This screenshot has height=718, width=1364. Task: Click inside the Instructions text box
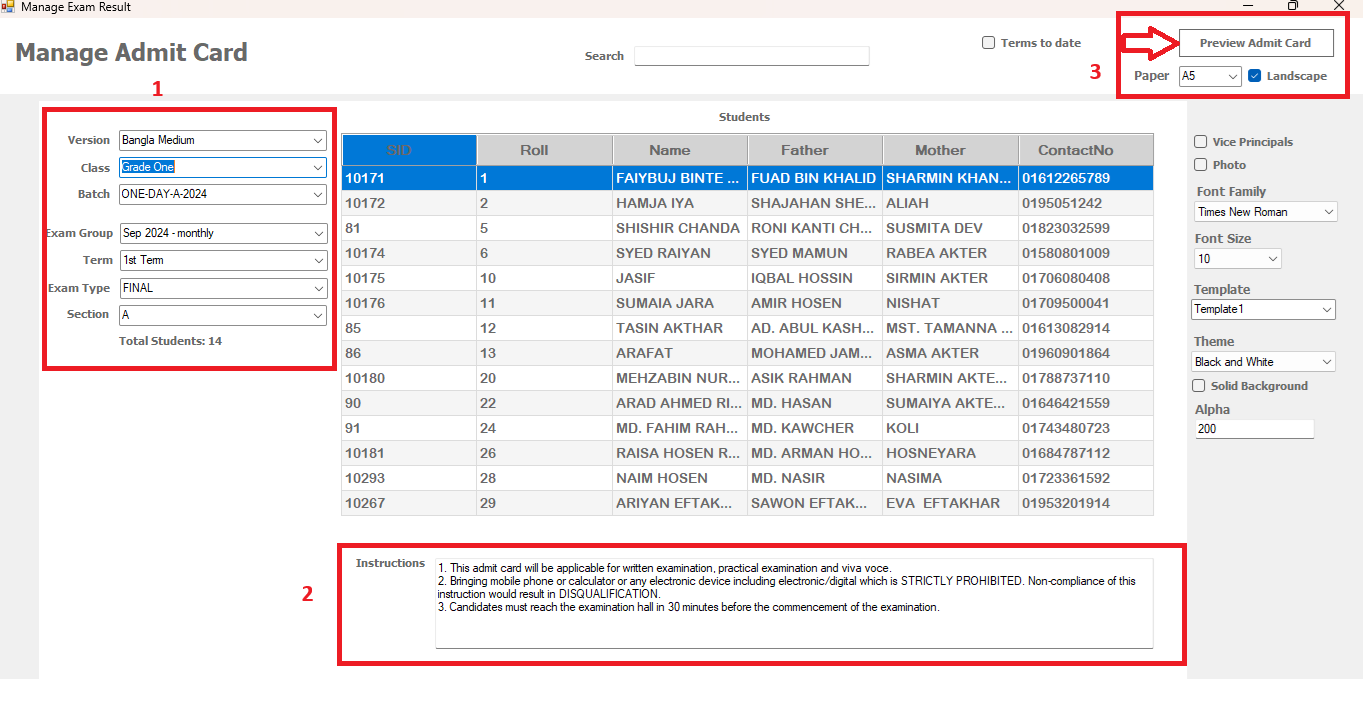794,603
